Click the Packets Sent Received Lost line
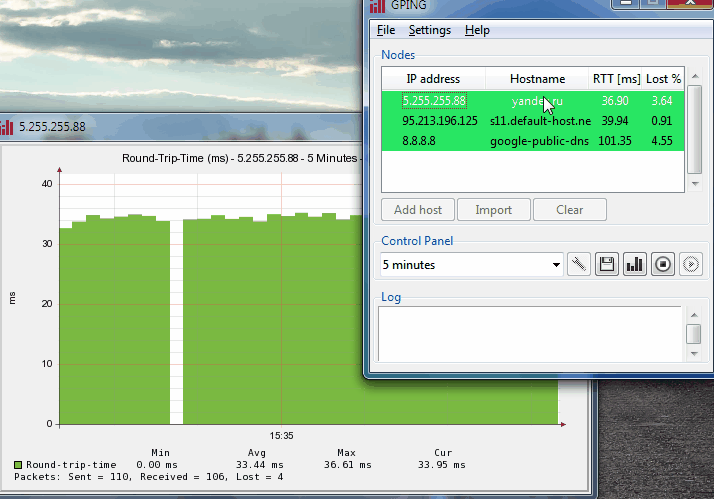 (148, 477)
